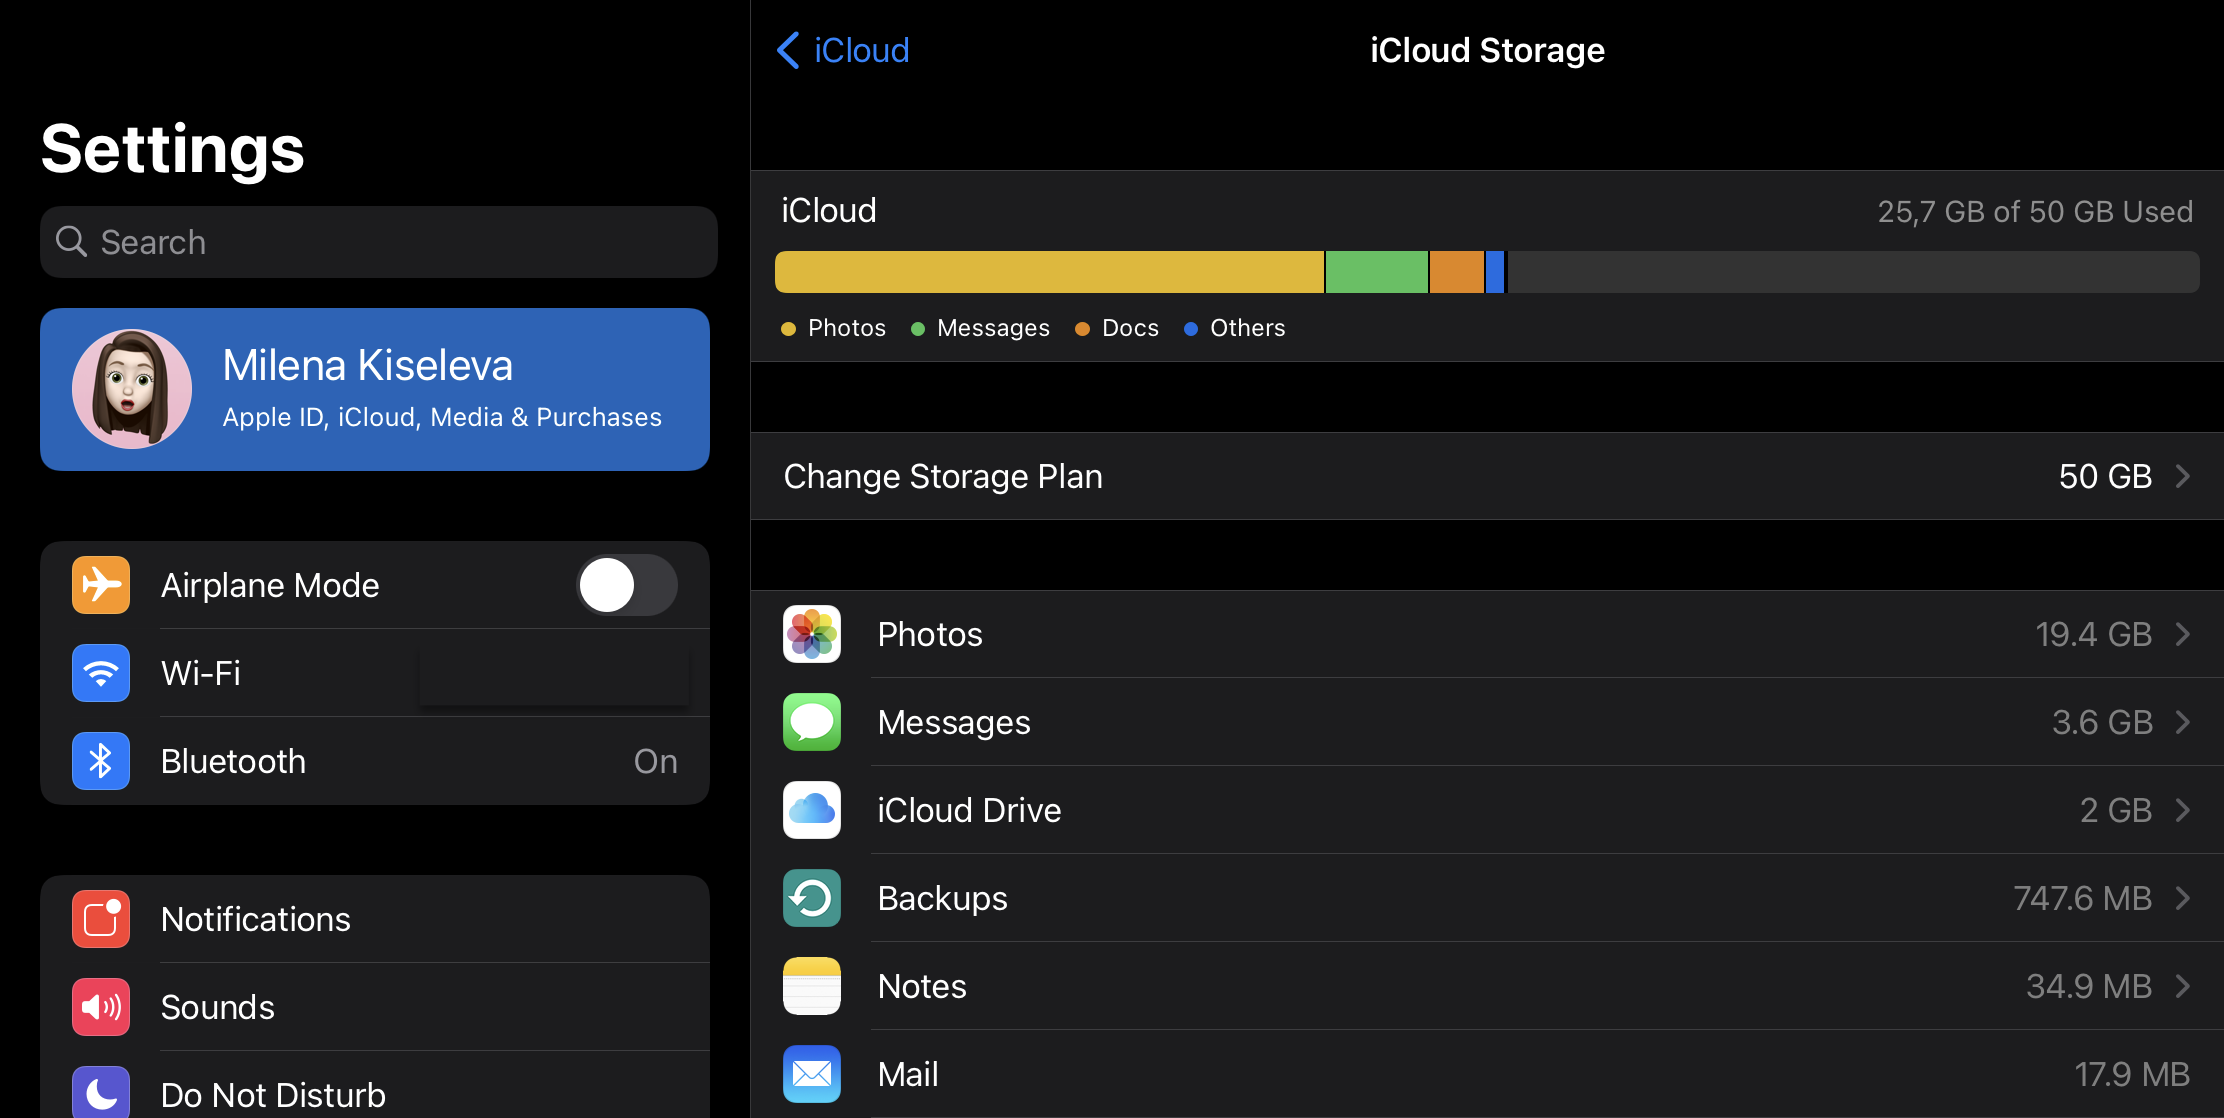Tap the Wi-Fi icon

point(101,673)
